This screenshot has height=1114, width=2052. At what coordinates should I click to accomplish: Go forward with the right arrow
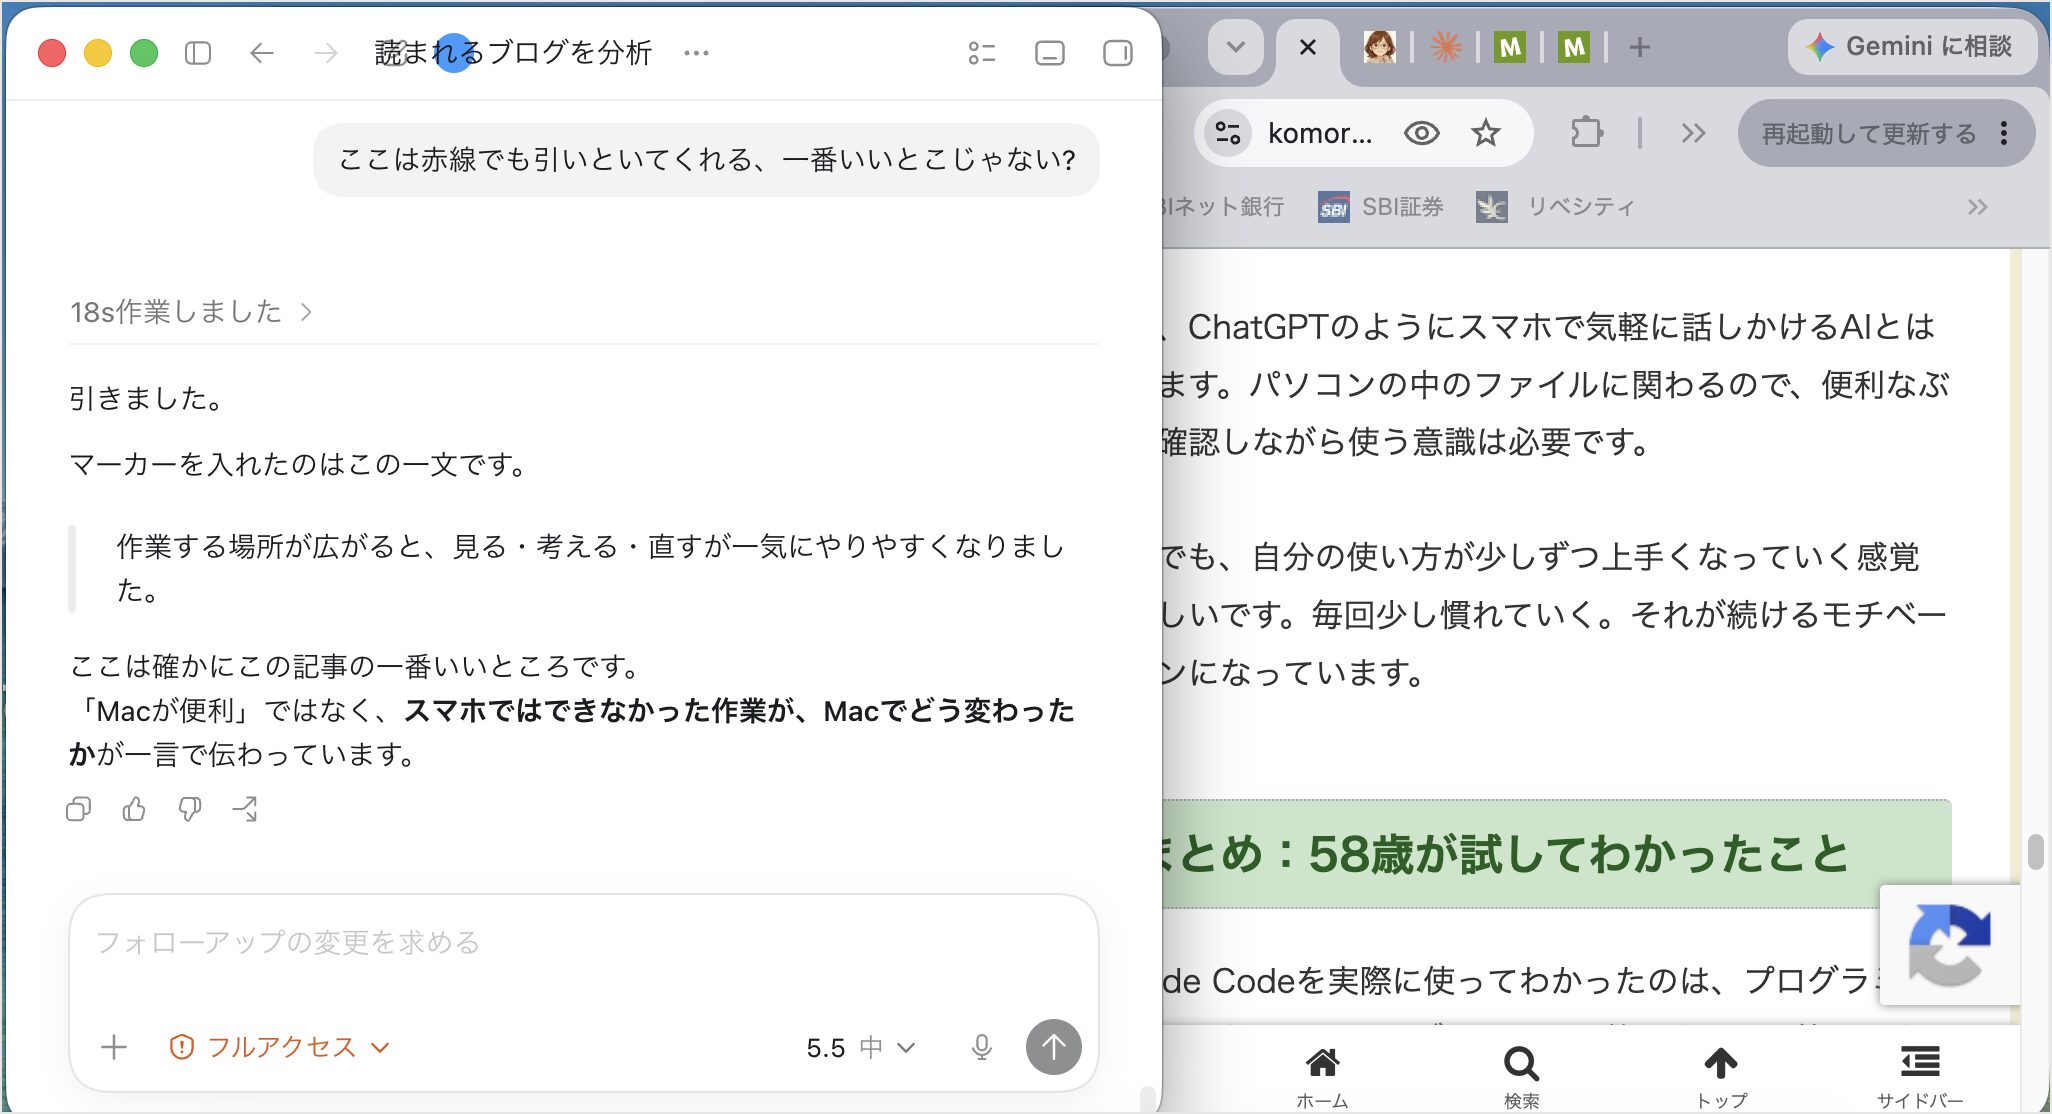coord(326,53)
